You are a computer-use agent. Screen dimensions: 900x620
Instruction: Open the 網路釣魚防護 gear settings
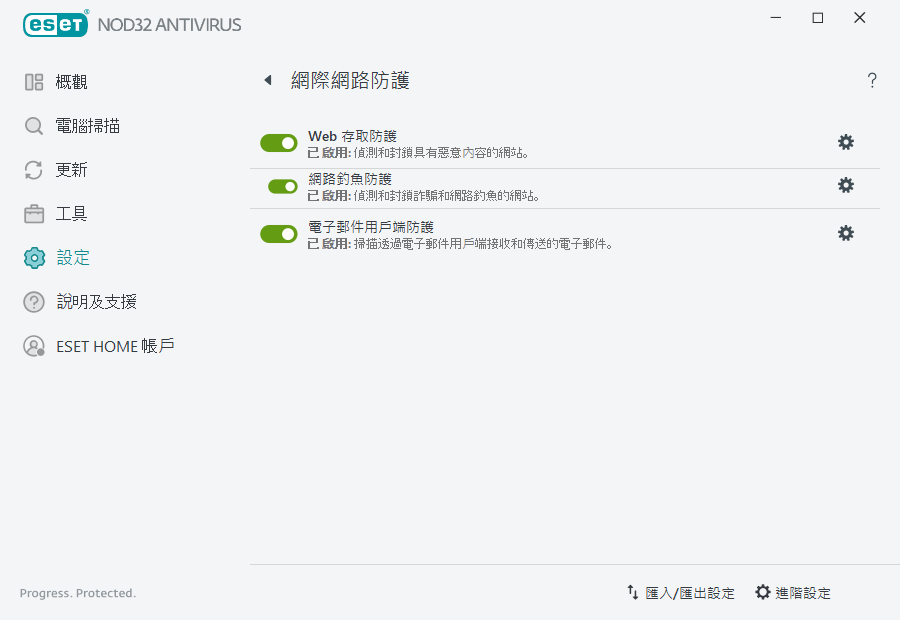click(846, 185)
